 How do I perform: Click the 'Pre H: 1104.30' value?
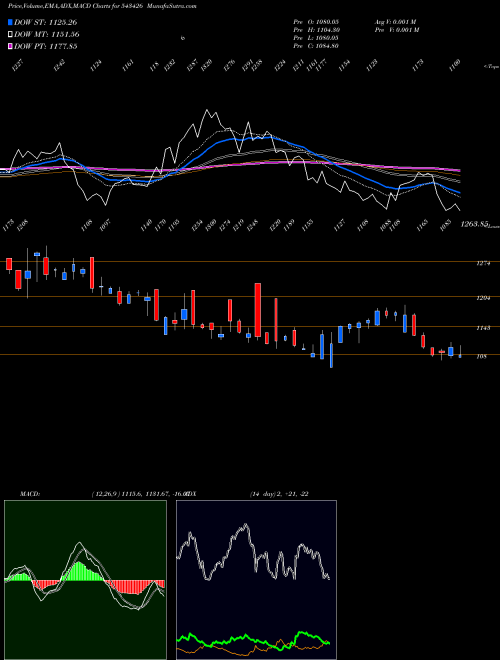(316, 30)
